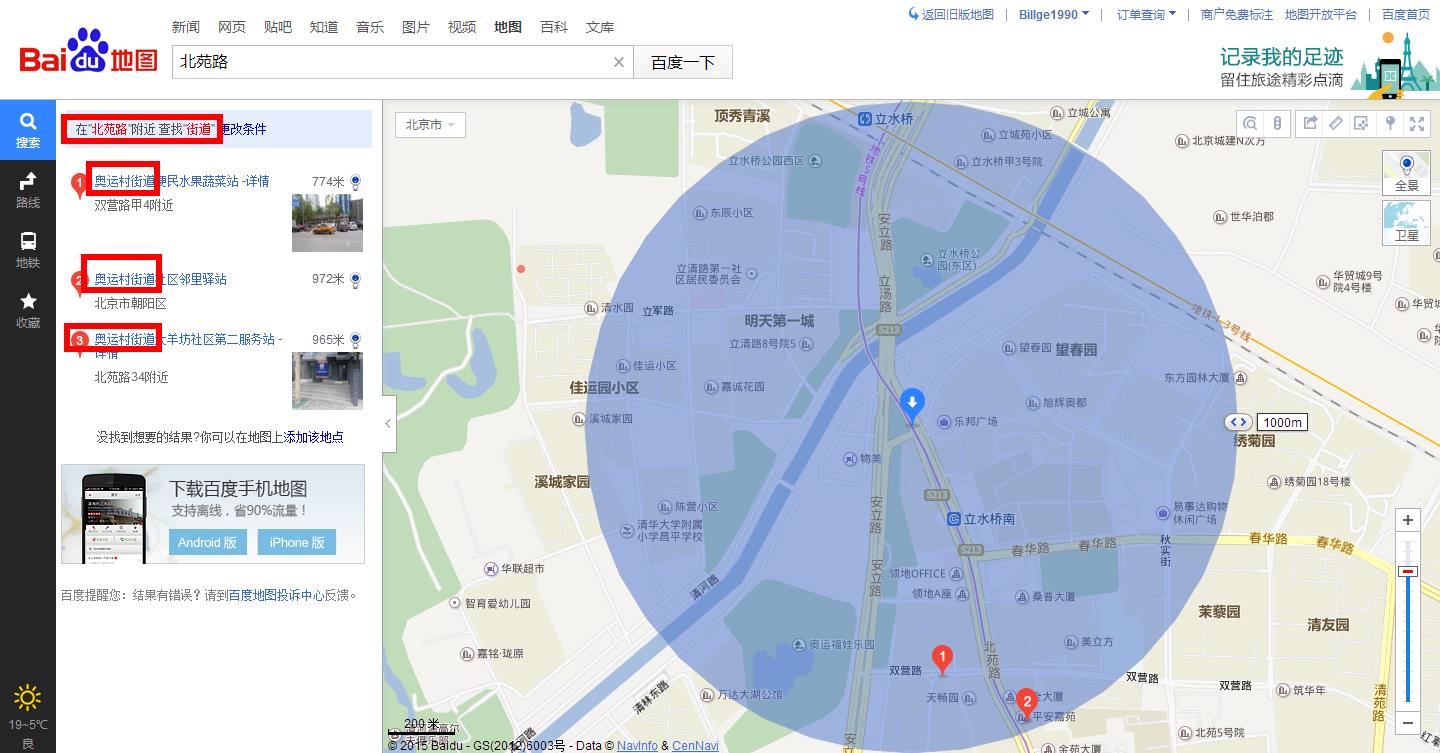
Task: Click the share map icon
Action: (x=1310, y=123)
